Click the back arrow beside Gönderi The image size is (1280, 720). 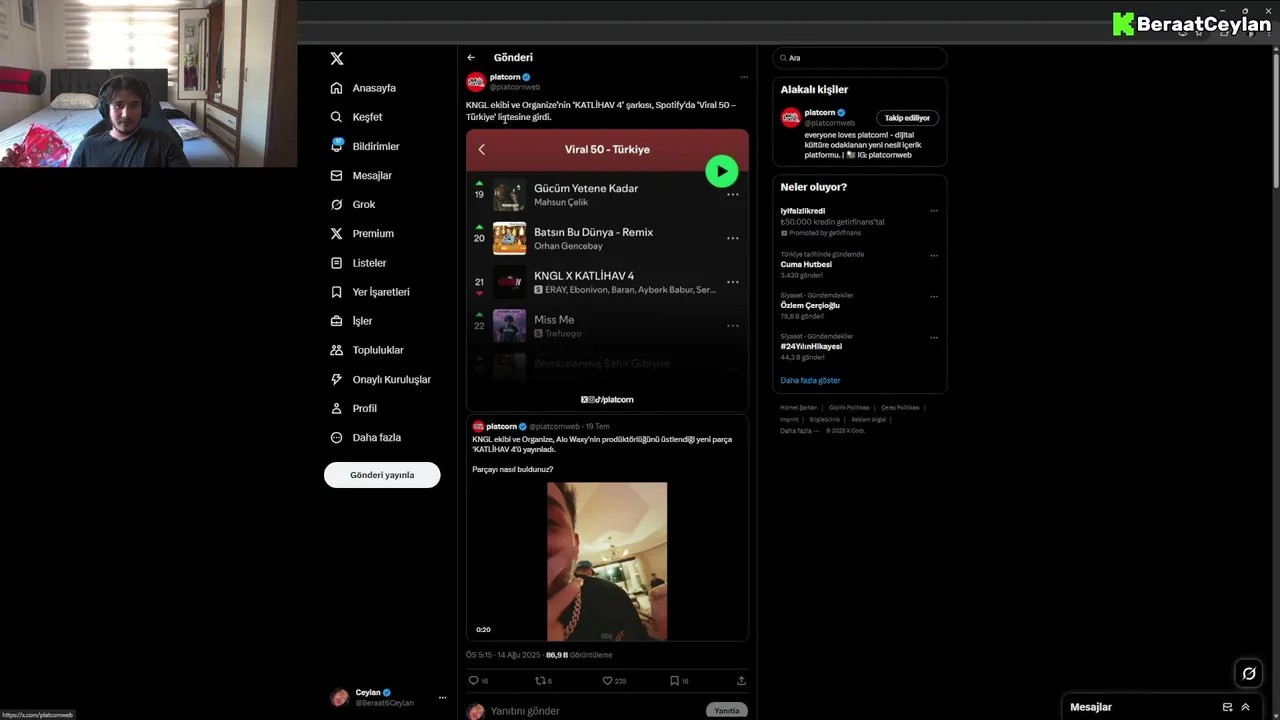click(471, 58)
